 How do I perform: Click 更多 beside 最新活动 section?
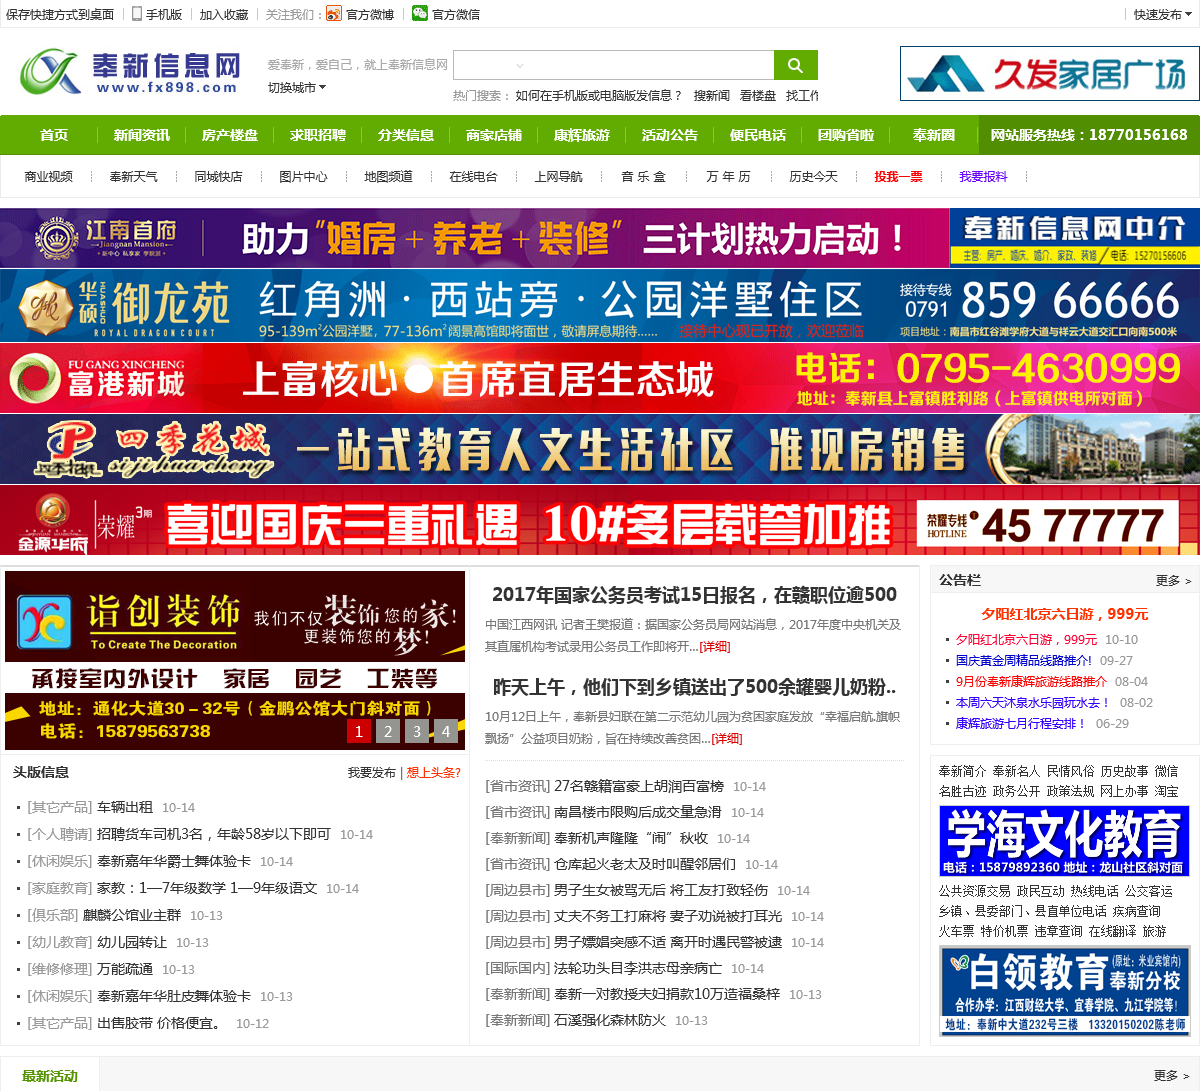[1172, 1075]
